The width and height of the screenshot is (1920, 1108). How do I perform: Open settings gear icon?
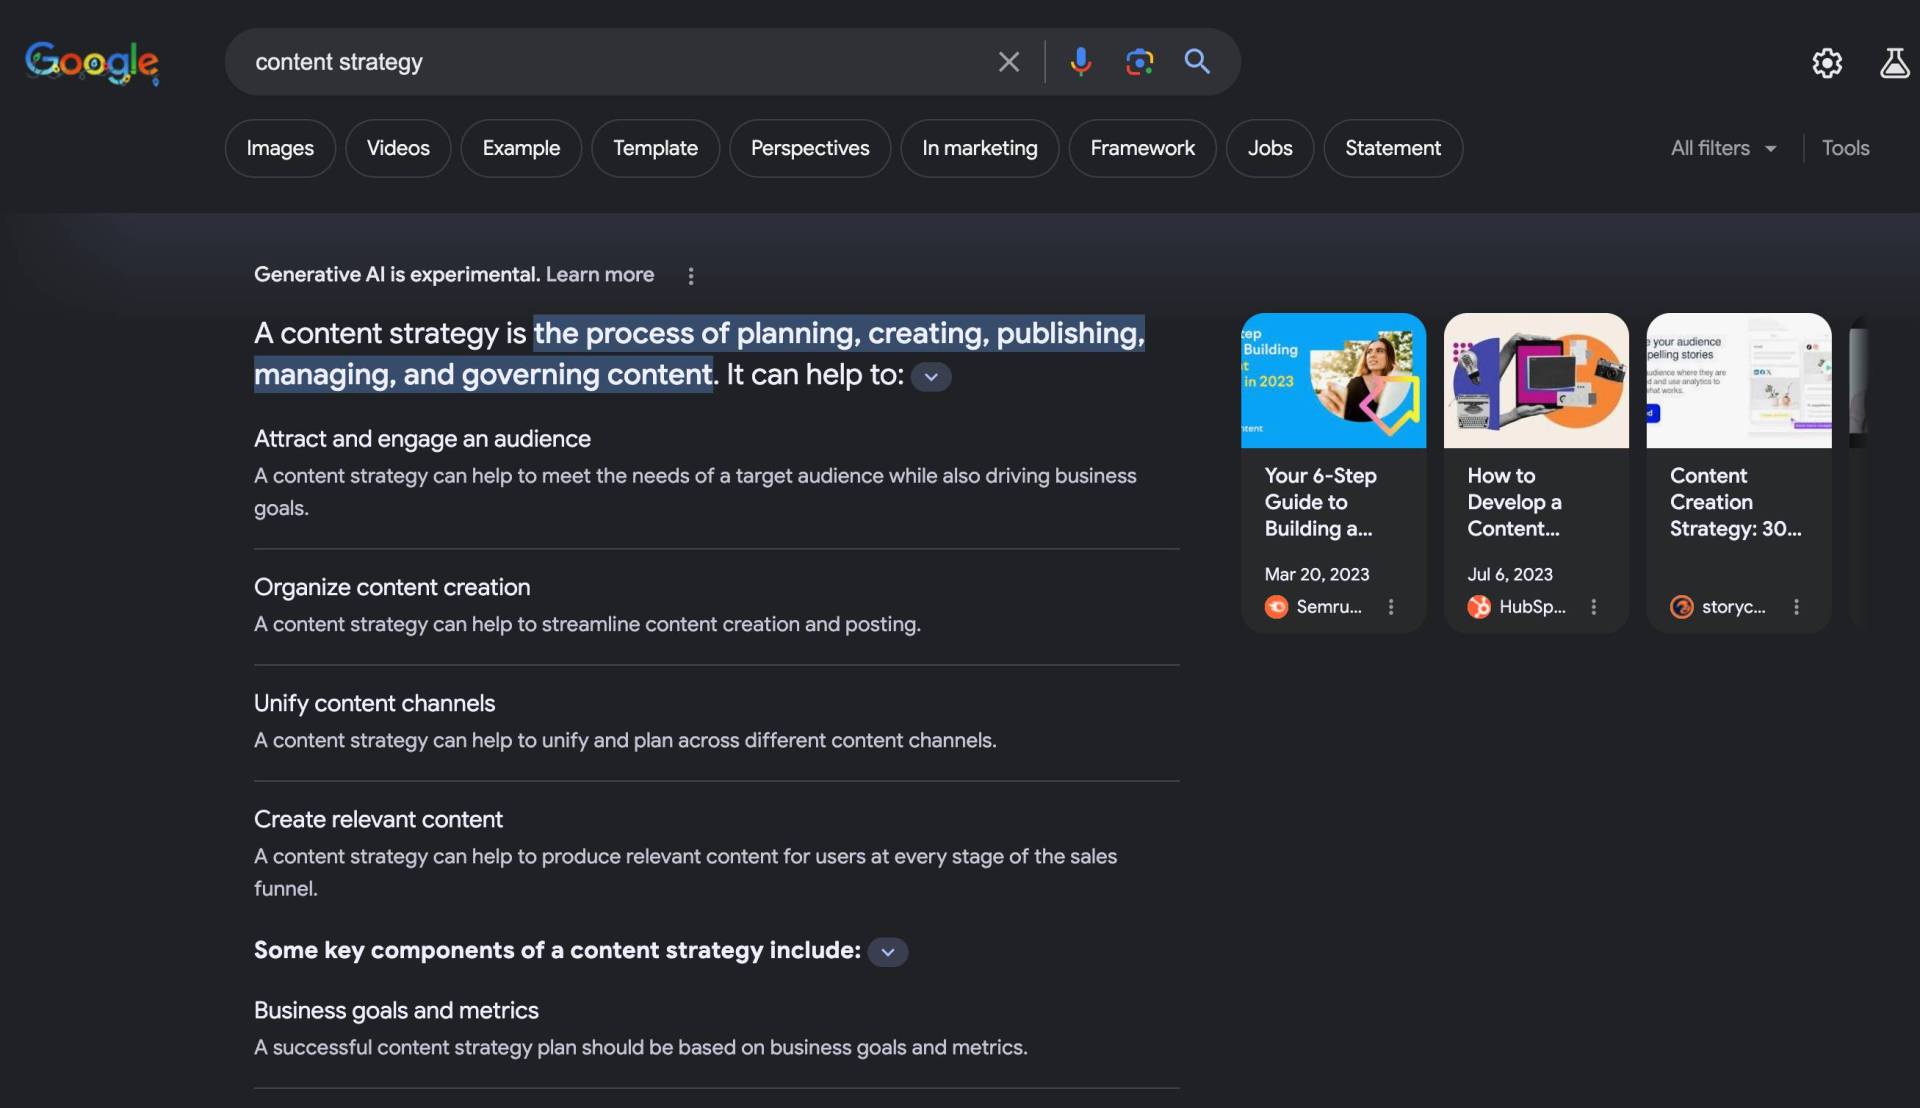(1827, 63)
